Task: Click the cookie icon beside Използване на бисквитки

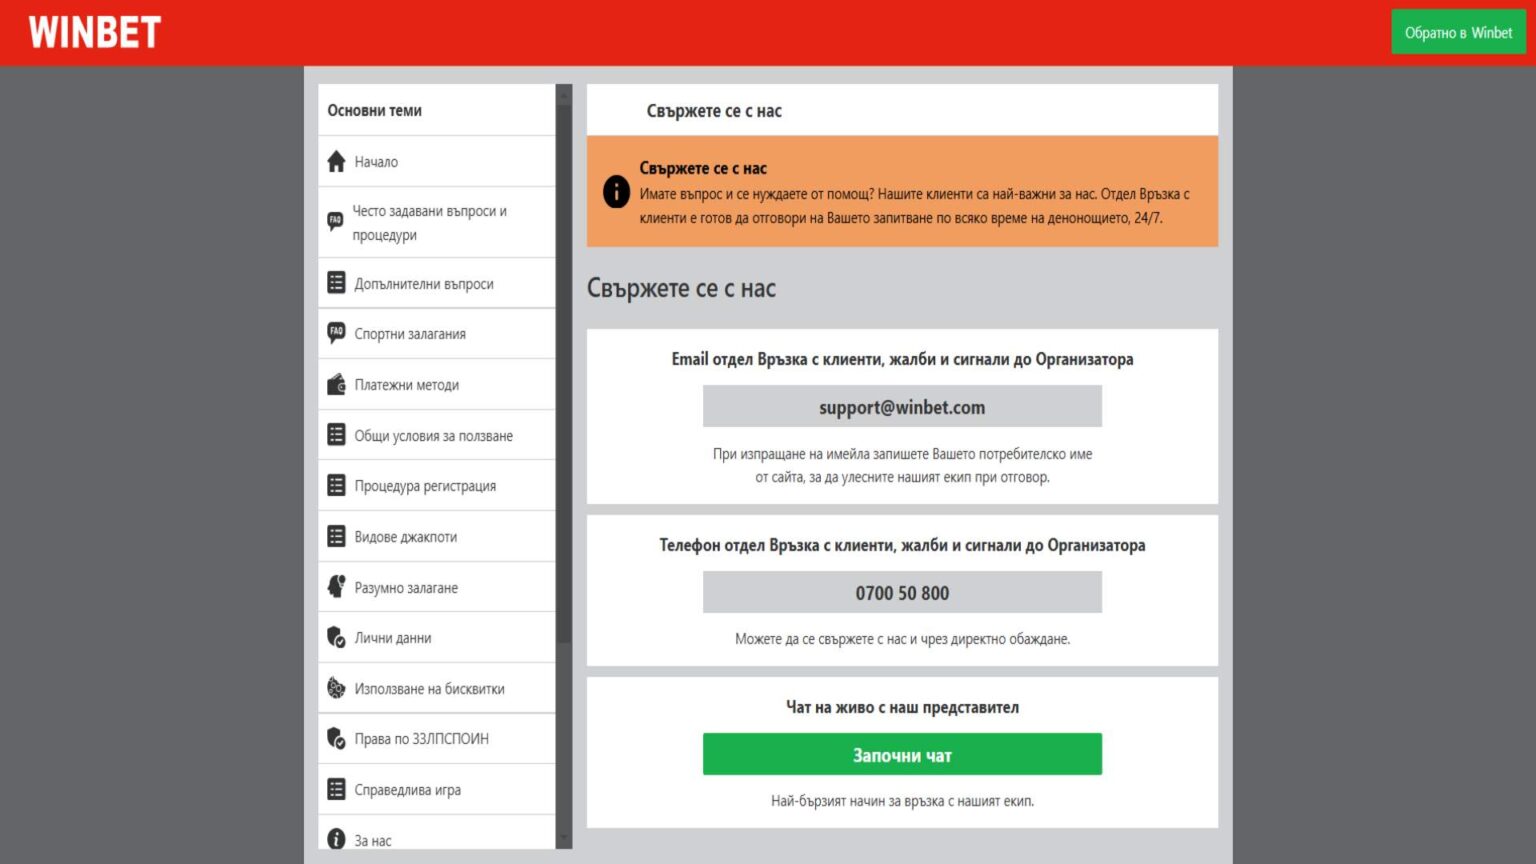Action: pyautogui.click(x=336, y=688)
